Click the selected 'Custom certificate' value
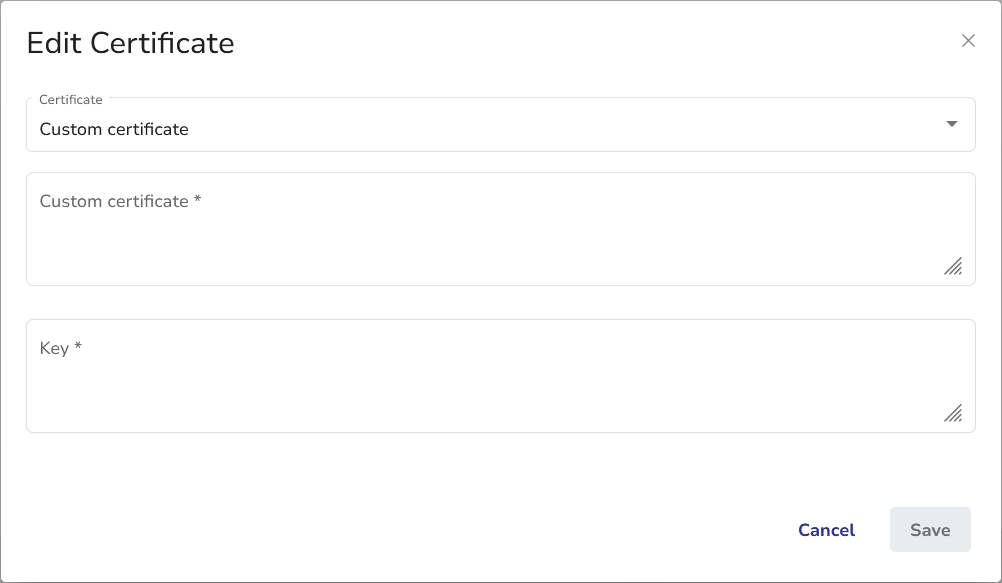The width and height of the screenshot is (1002, 583). 114,129
